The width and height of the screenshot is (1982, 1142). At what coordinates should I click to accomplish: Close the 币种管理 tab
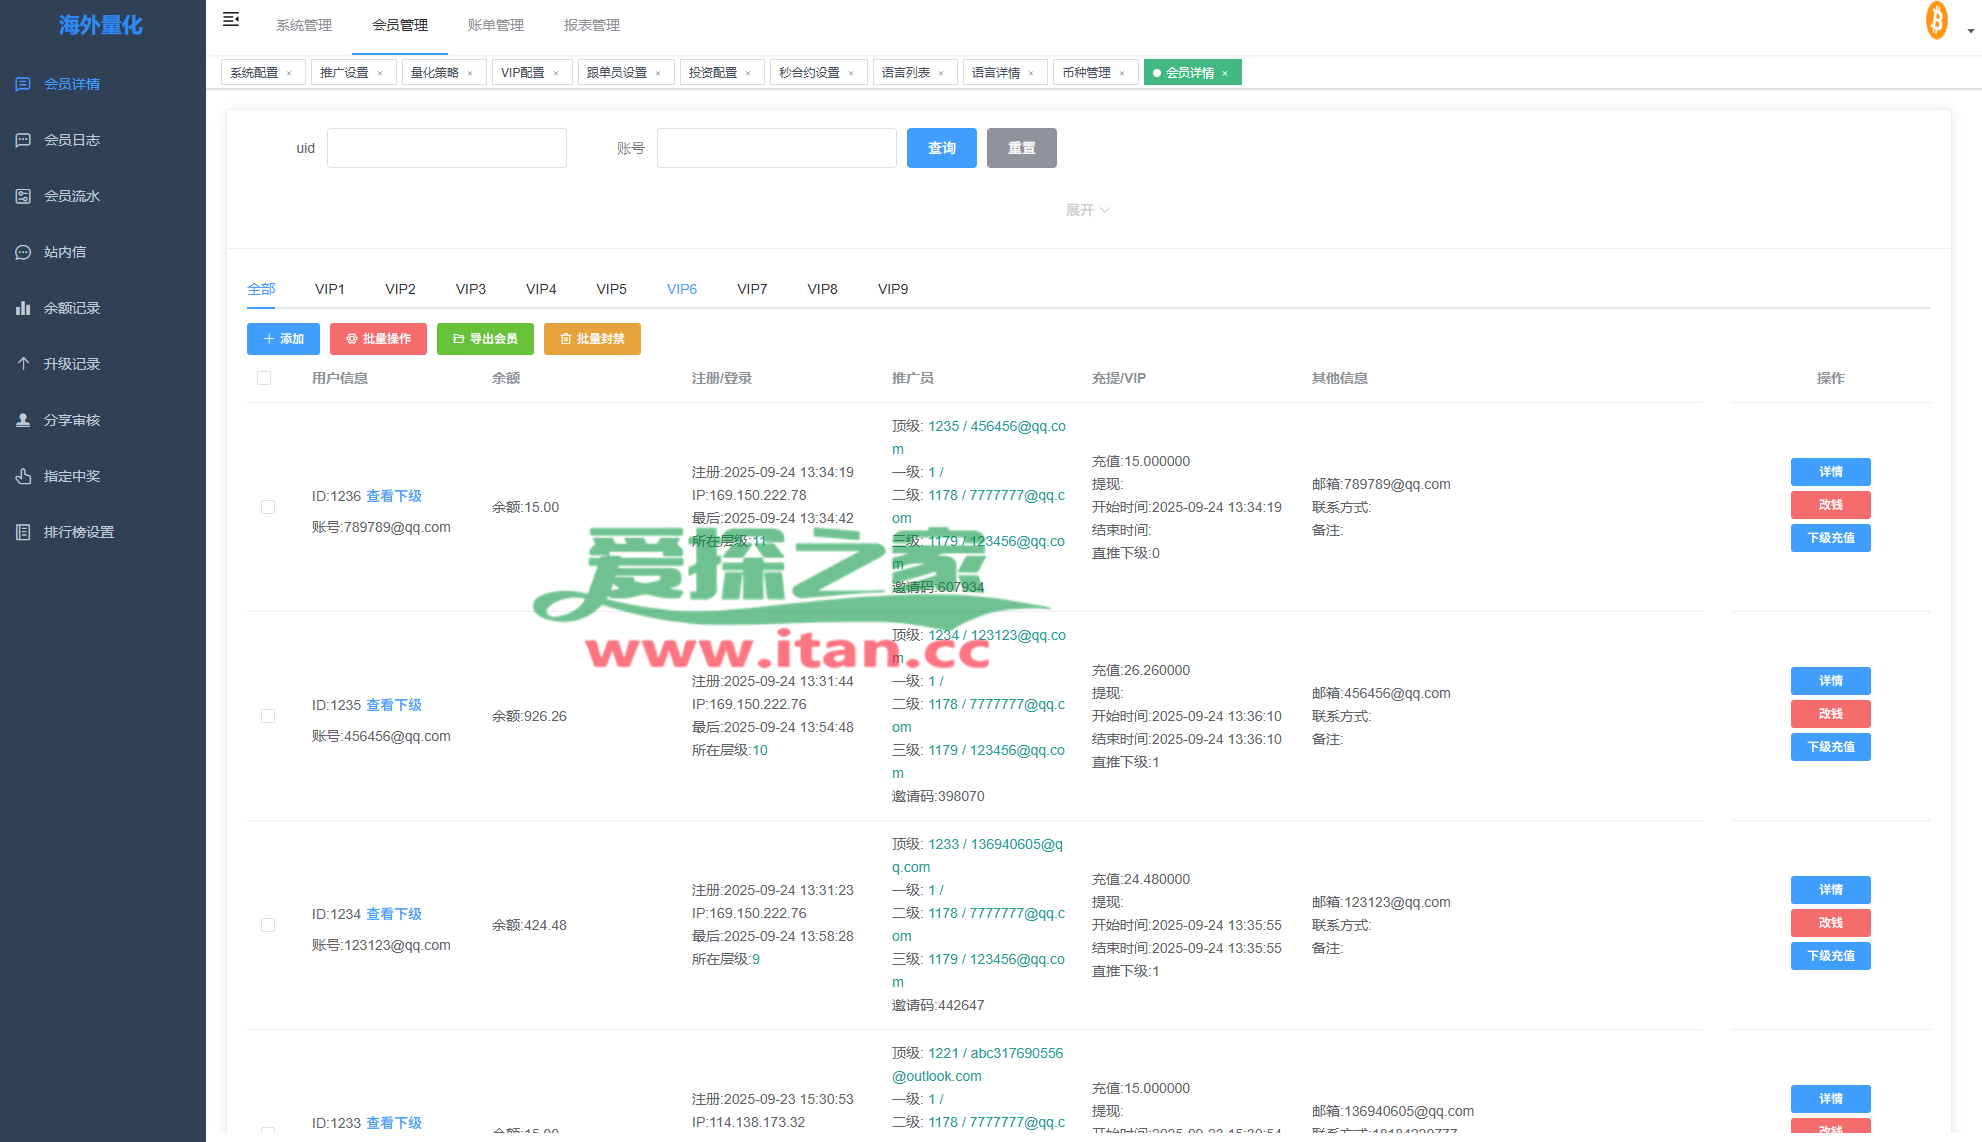[x=1122, y=73]
